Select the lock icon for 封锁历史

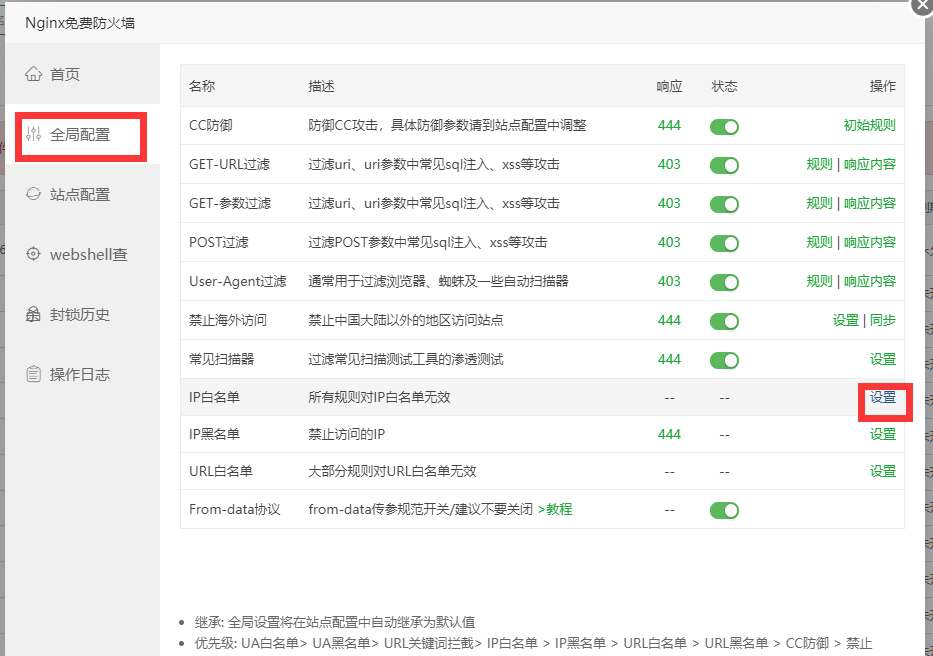coord(35,314)
